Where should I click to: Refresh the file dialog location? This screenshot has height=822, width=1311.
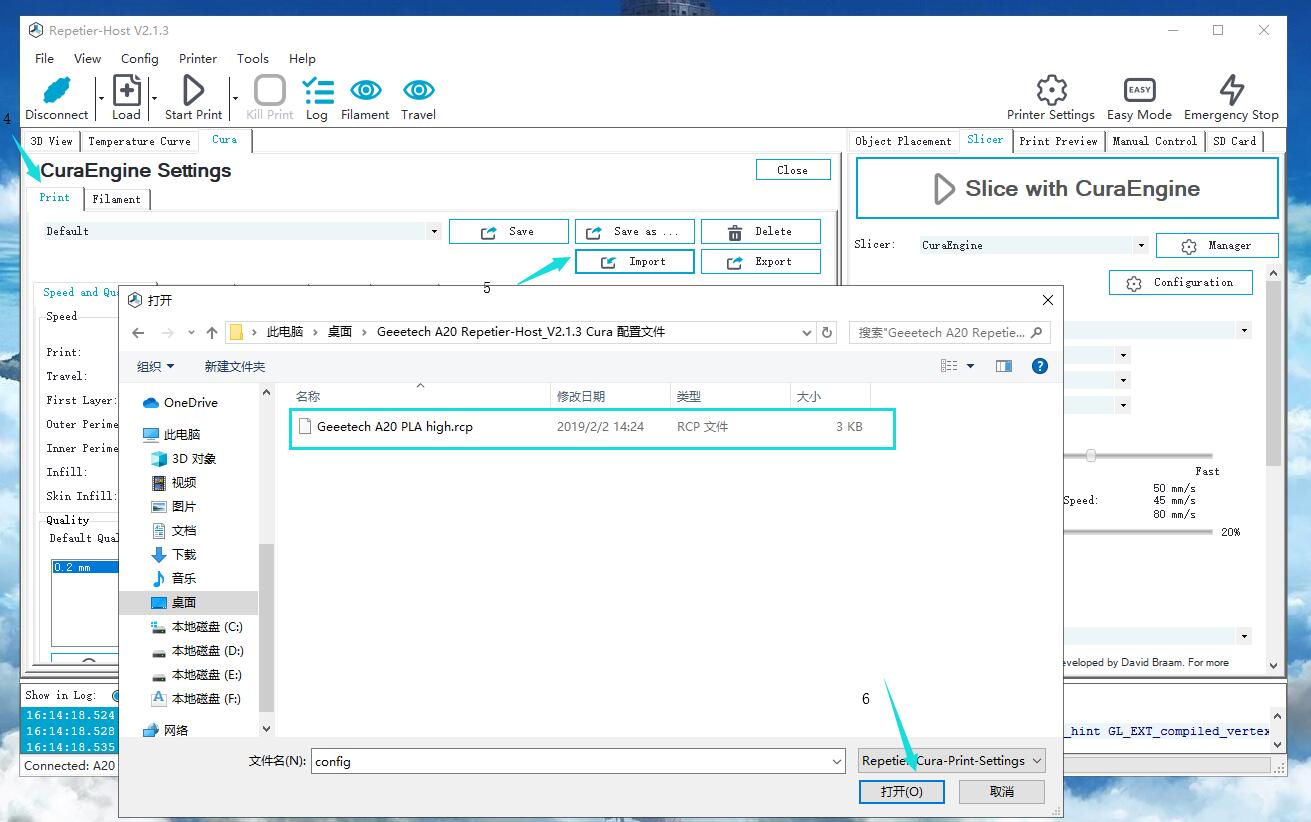click(827, 332)
